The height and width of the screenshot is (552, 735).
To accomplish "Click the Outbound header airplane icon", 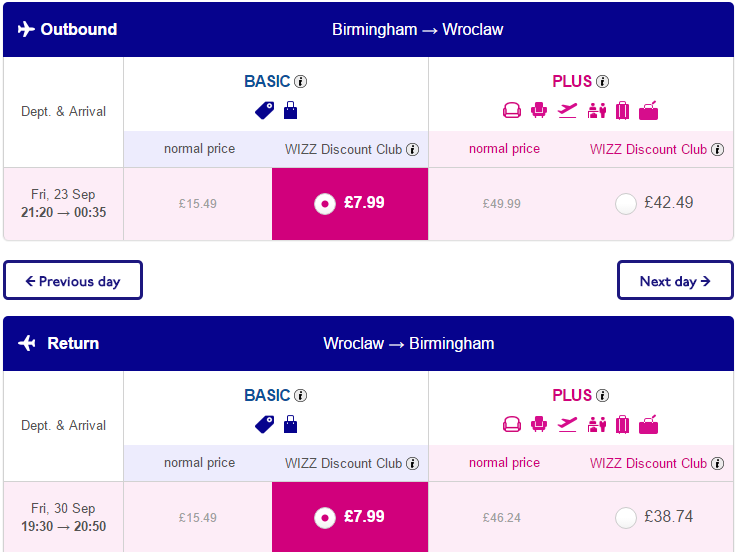I will [26, 29].
